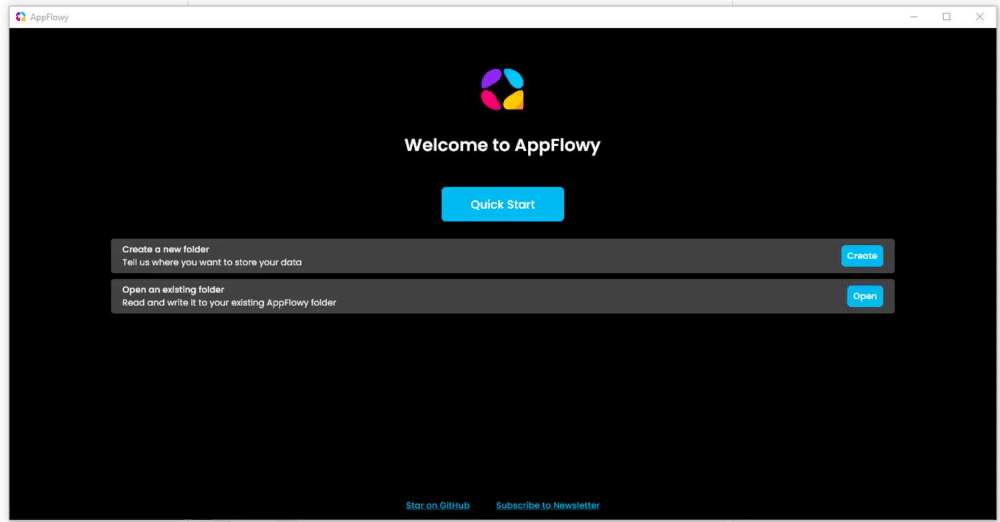Image resolution: width=1000 pixels, height=522 pixels.
Task: Click Create for a new folder
Action: [862, 256]
